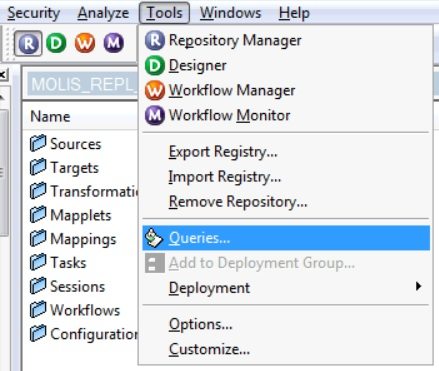Close the open Tools menu
The width and height of the screenshot is (439, 371).
tap(164, 13)
